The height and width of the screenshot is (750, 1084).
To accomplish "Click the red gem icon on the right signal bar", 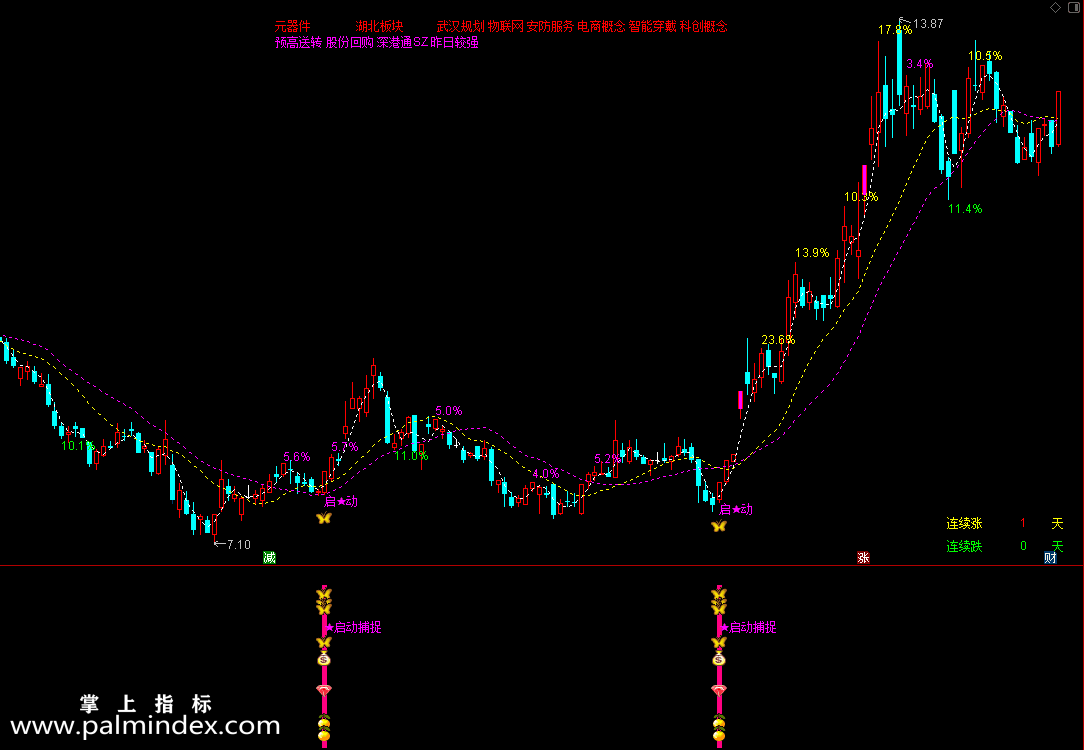I will click(x=719, y=690).
